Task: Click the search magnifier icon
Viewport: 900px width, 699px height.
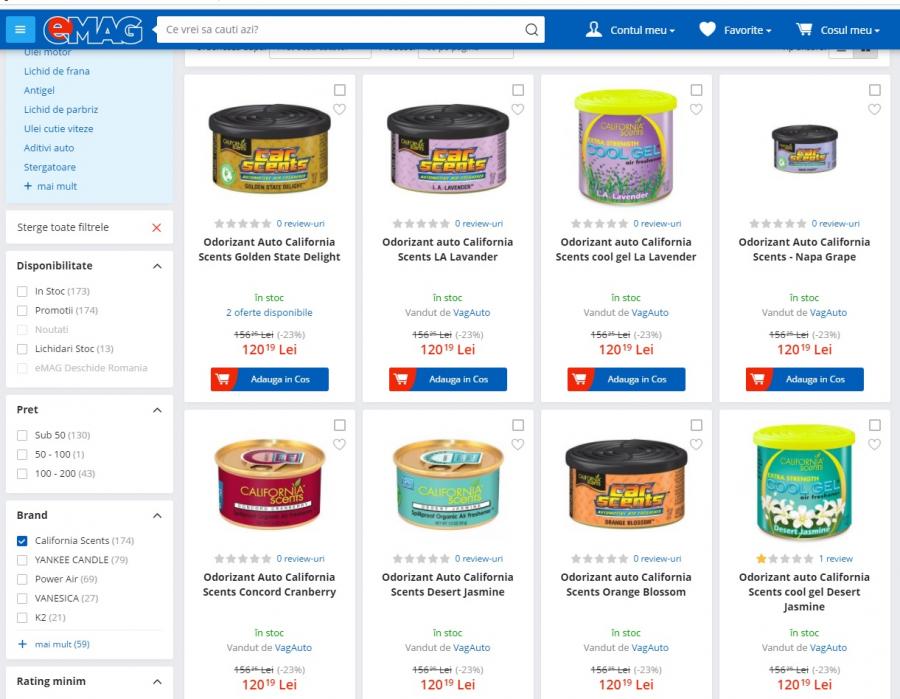Action: point(532,29)
